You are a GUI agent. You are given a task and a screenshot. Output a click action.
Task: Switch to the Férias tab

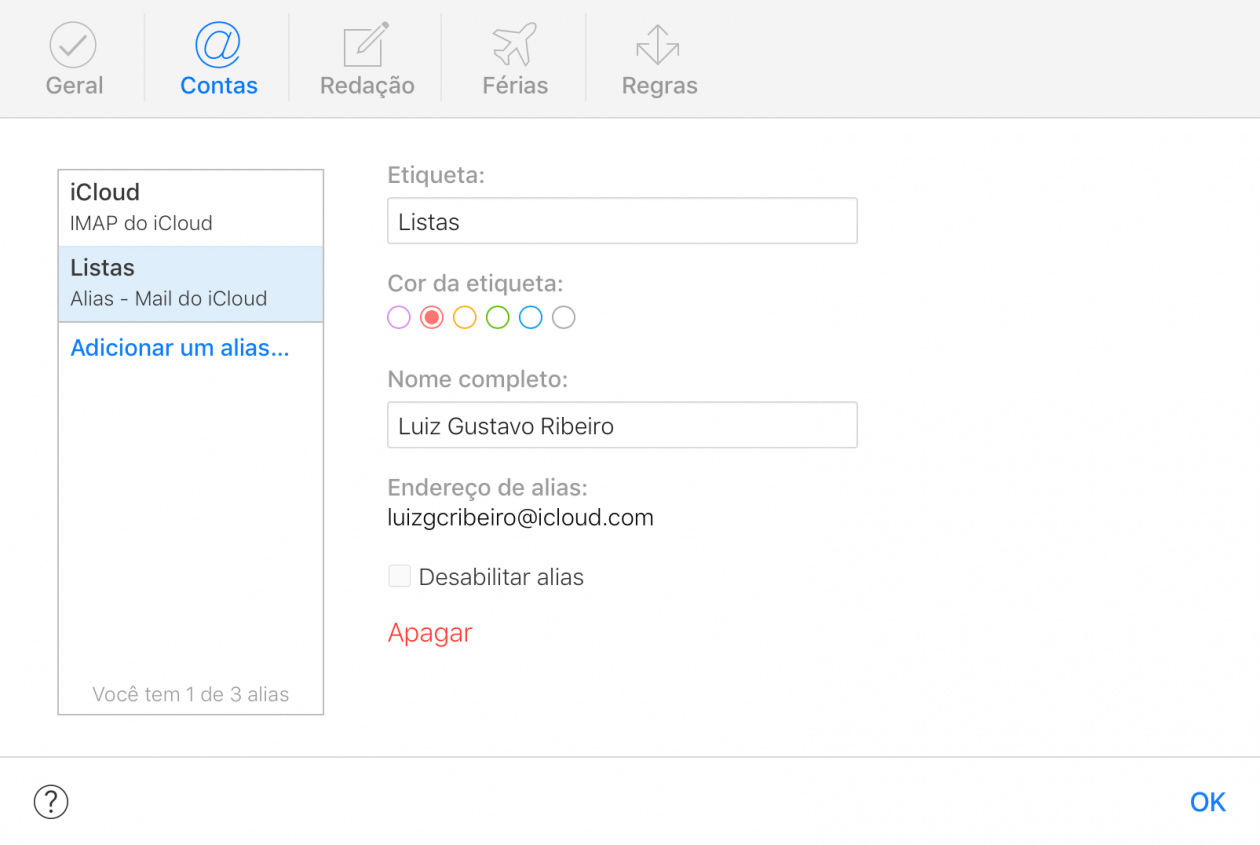[x=514, y=58]
